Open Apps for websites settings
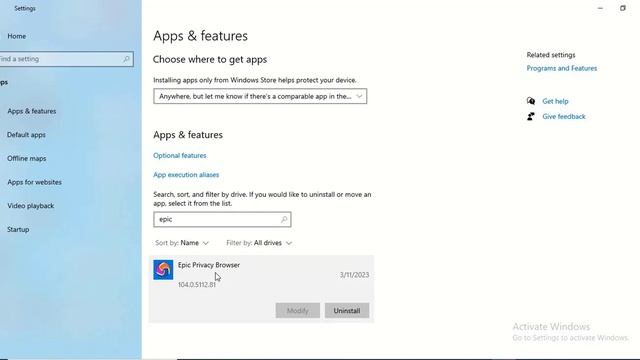Viewport: 640px width, 360px height. coord(34,182)
